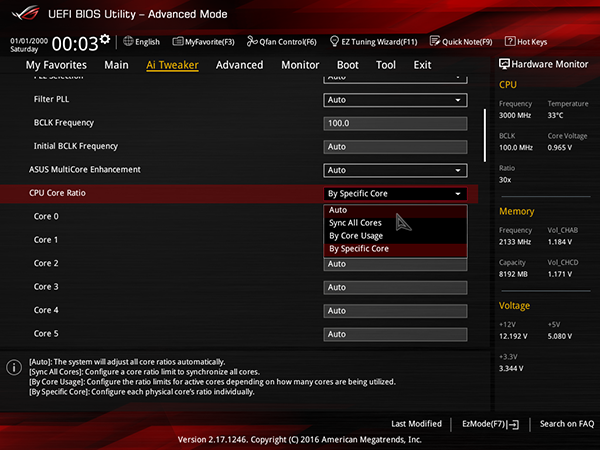Select the Core 1 row label
This screenshot has width=600, height=450.
click(46, 240)
